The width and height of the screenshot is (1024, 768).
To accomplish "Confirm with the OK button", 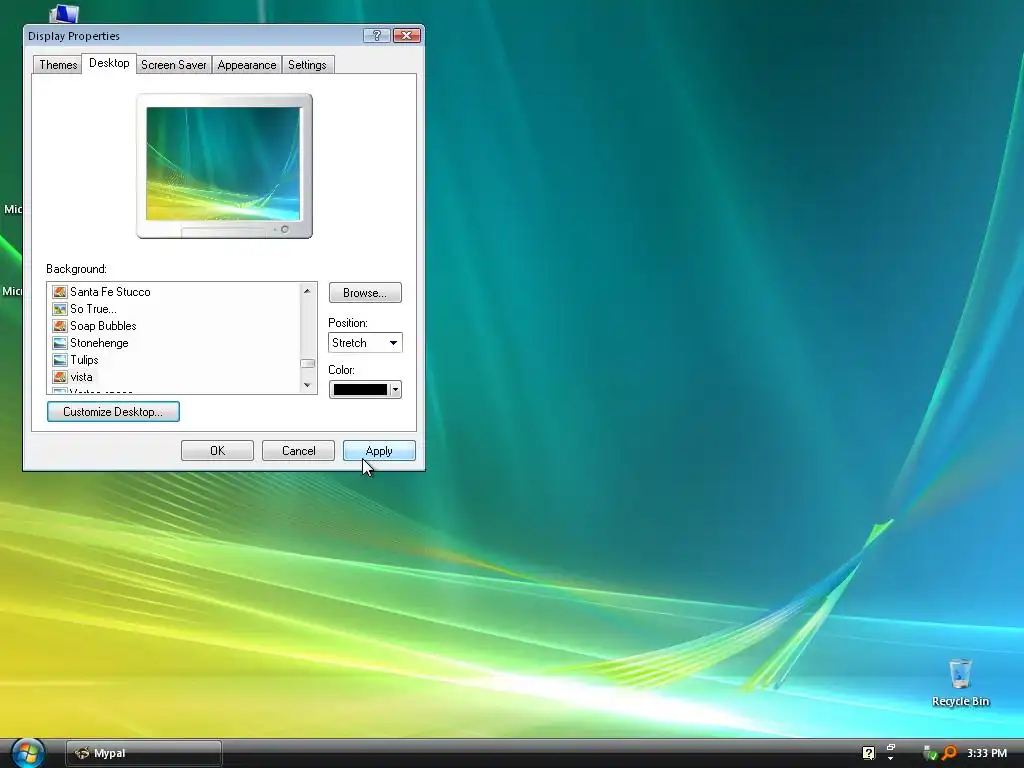I will [x=217, y=451].
